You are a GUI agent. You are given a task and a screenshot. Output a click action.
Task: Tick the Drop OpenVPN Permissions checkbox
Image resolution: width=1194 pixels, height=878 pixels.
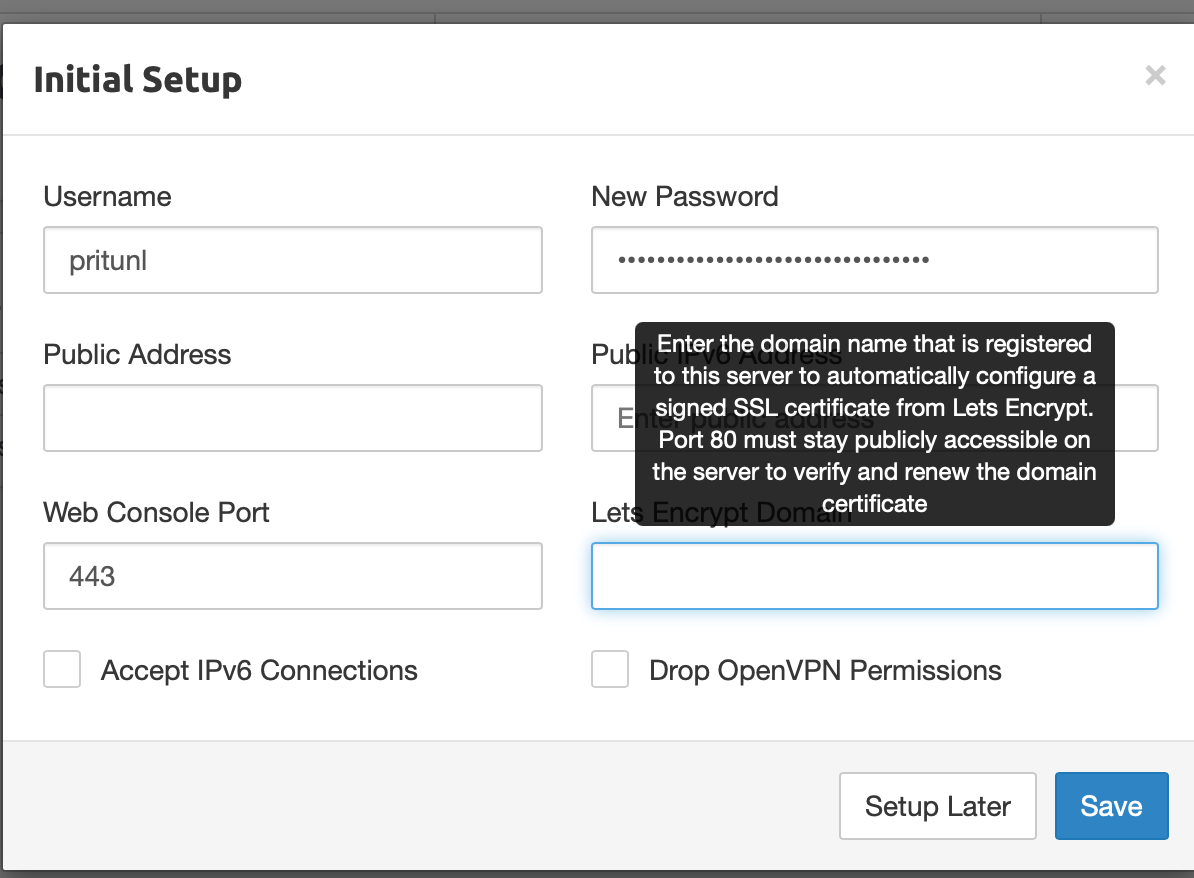[x=610, y=670]
